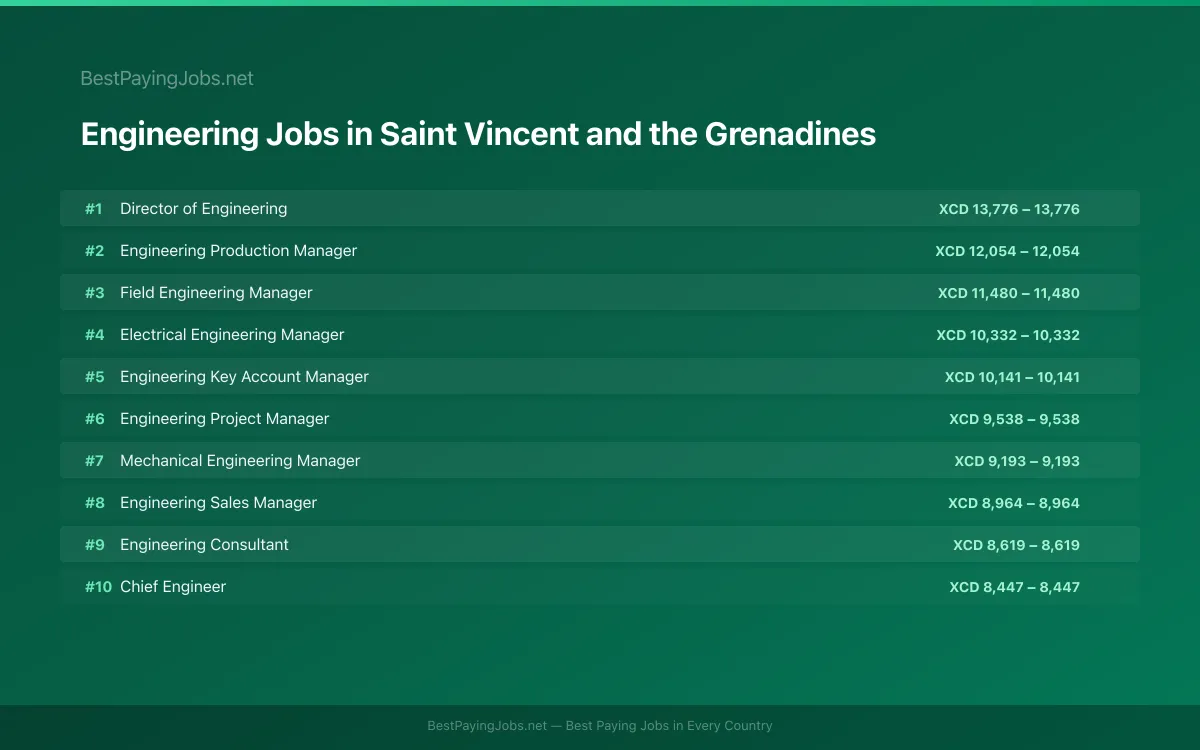
Task: Click the #3 rank number
Action: click(94, 293)
